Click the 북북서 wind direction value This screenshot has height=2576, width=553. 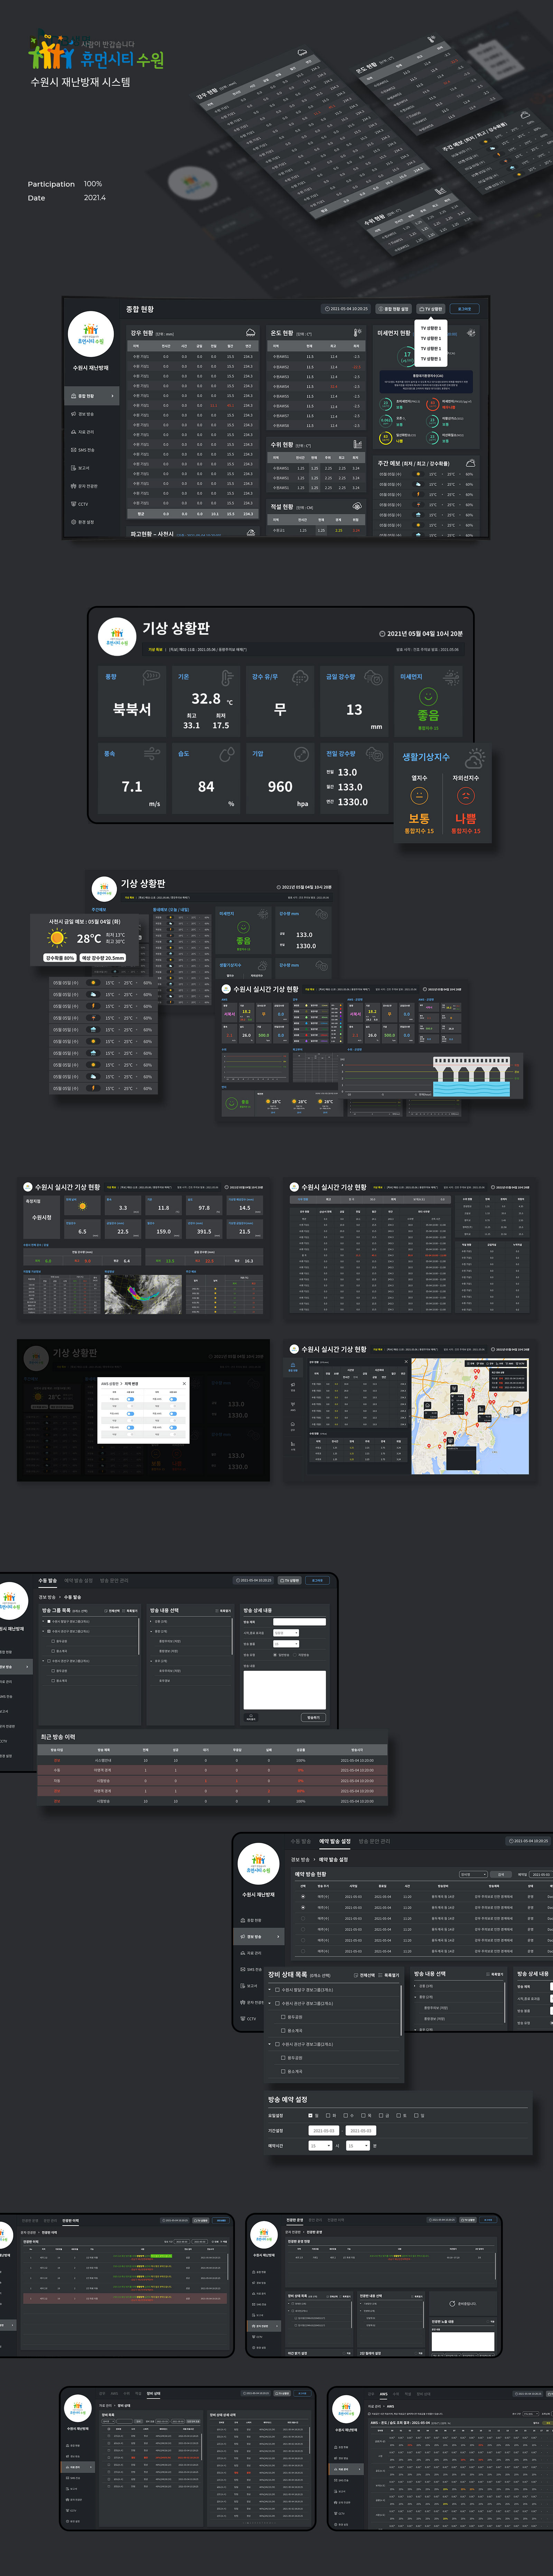tap(132, 709)
